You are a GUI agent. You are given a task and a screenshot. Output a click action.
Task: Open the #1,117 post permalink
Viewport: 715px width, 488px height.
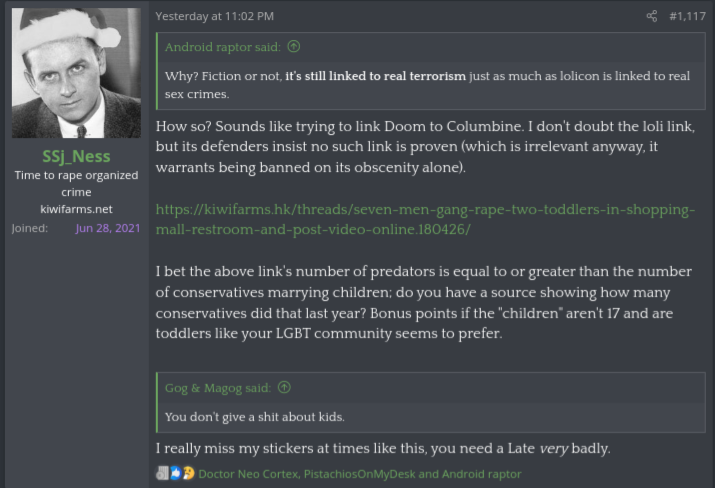[x=687, y=16]
